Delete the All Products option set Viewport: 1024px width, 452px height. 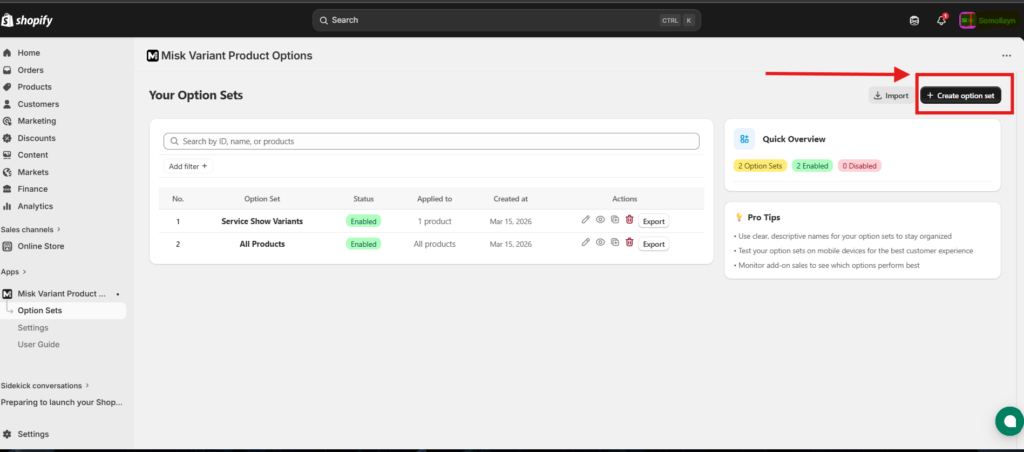click(x=629, y=243)
